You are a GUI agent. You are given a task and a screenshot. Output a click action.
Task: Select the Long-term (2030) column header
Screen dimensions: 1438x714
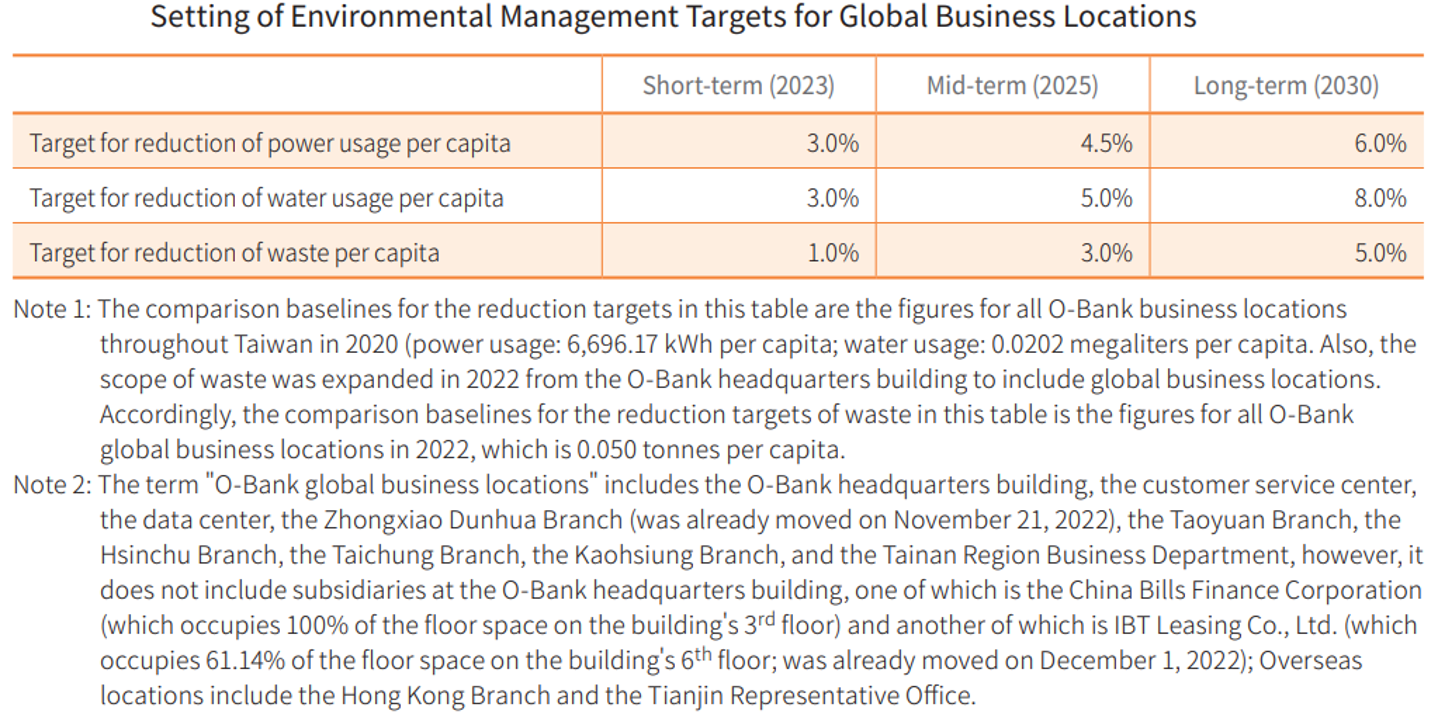[1286, 85]
